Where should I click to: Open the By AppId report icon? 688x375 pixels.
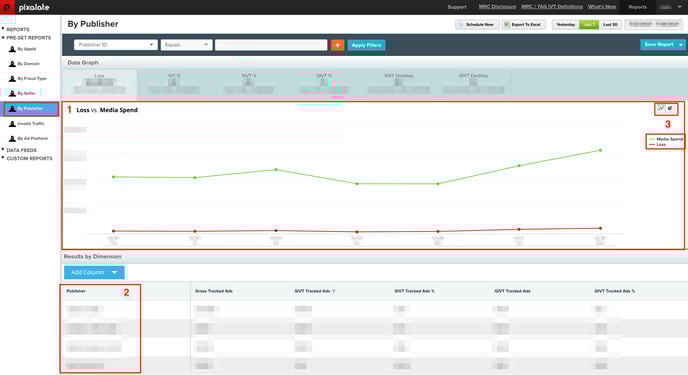12,49
